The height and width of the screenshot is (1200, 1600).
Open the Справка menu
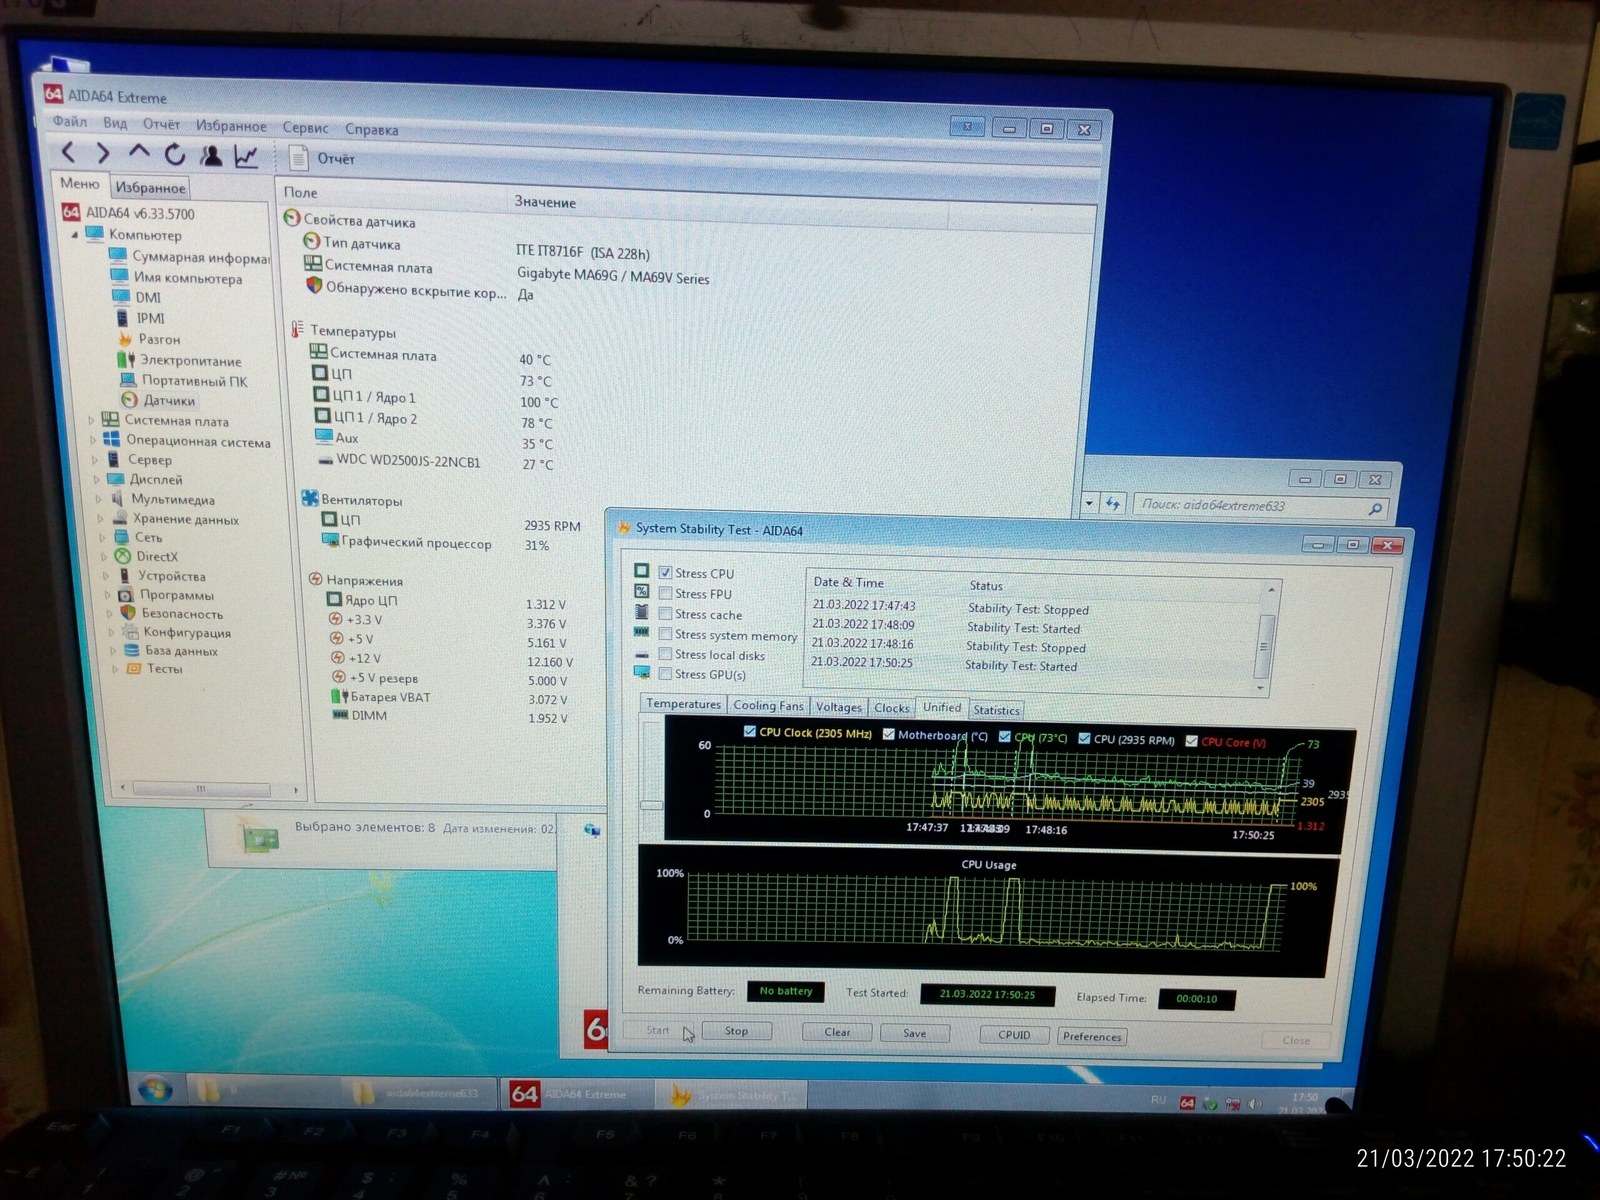[371, 129]
